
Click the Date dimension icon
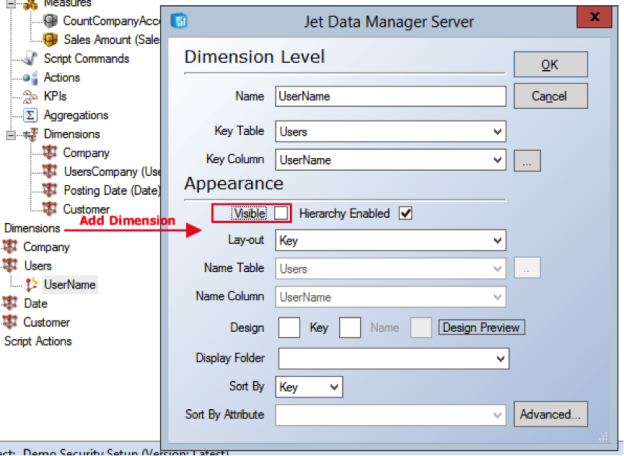(x=10, y=303)
